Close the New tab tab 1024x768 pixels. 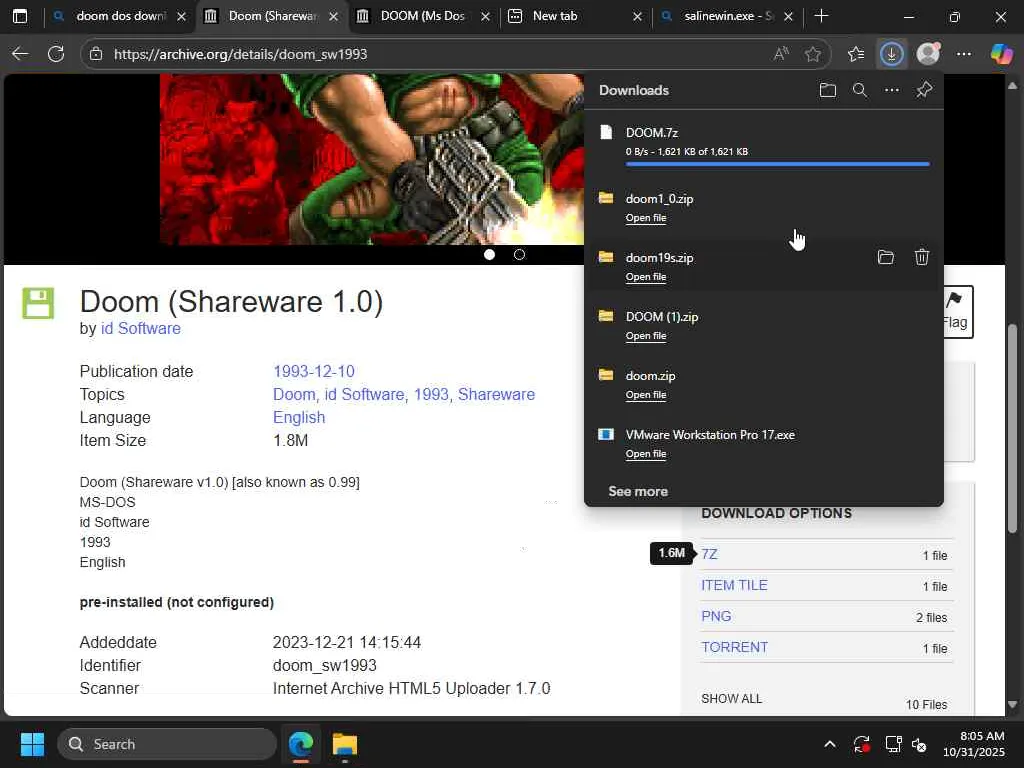click(637, 17)
